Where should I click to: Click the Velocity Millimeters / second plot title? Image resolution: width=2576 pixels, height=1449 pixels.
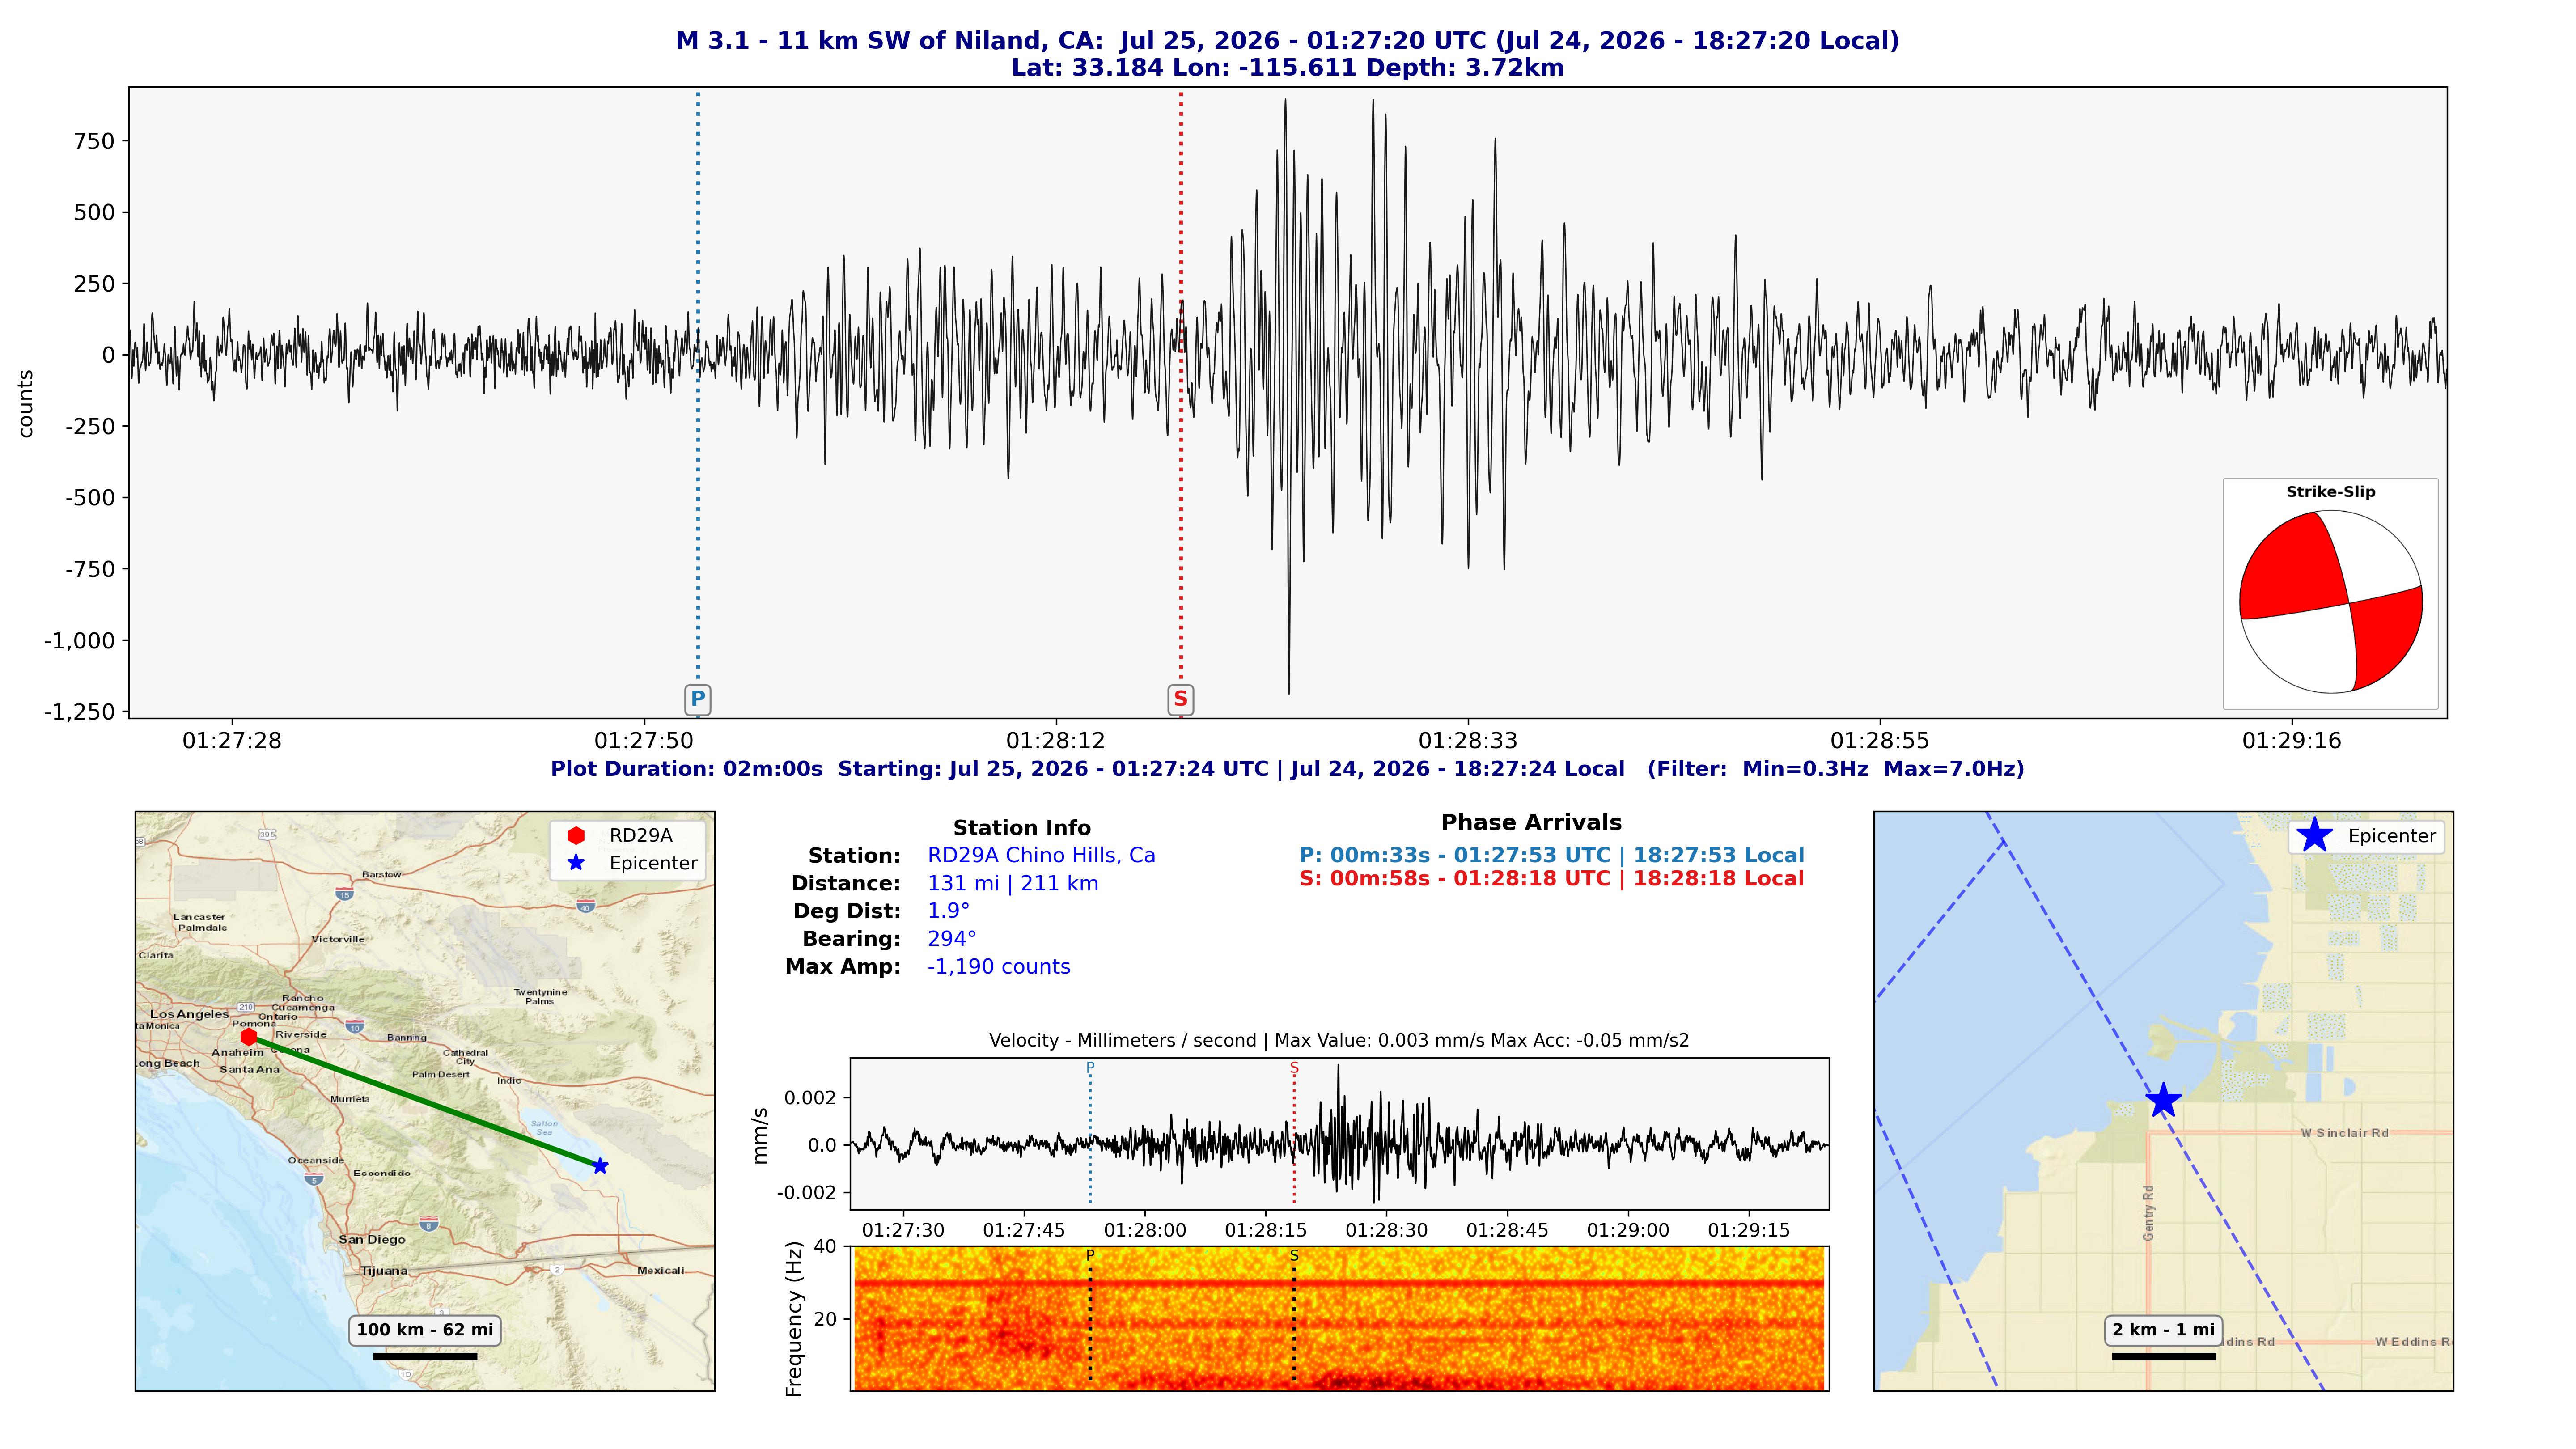click(x=1339, y=1041)
